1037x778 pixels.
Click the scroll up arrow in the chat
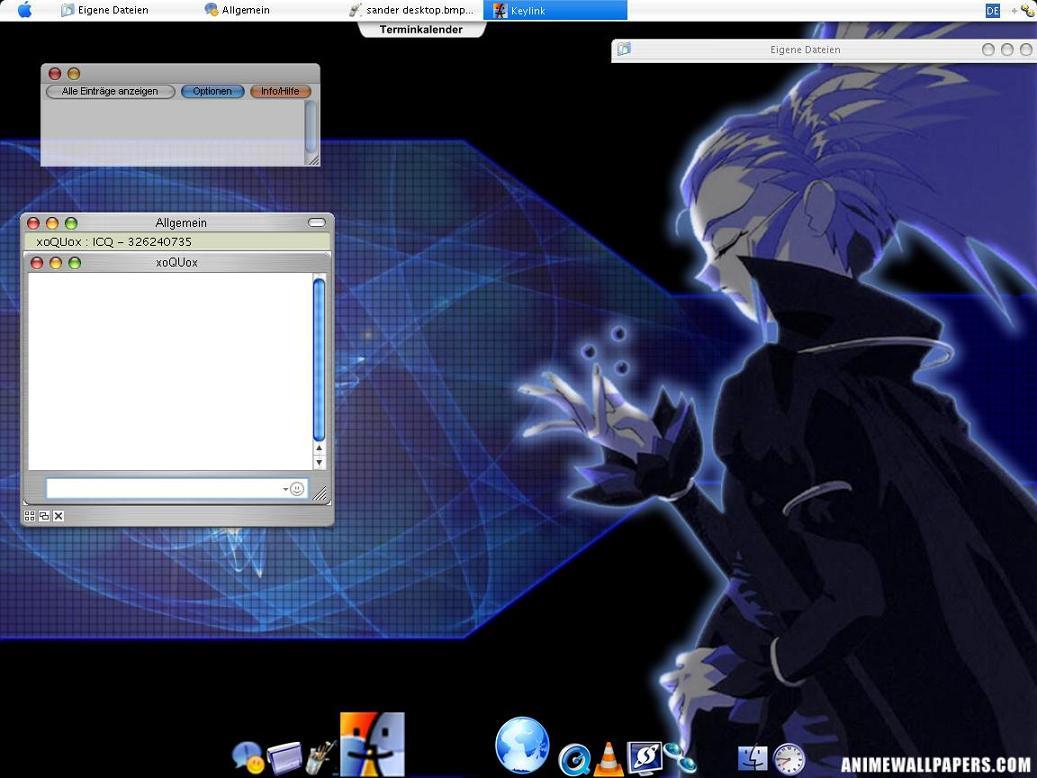(x=319, y=448)
